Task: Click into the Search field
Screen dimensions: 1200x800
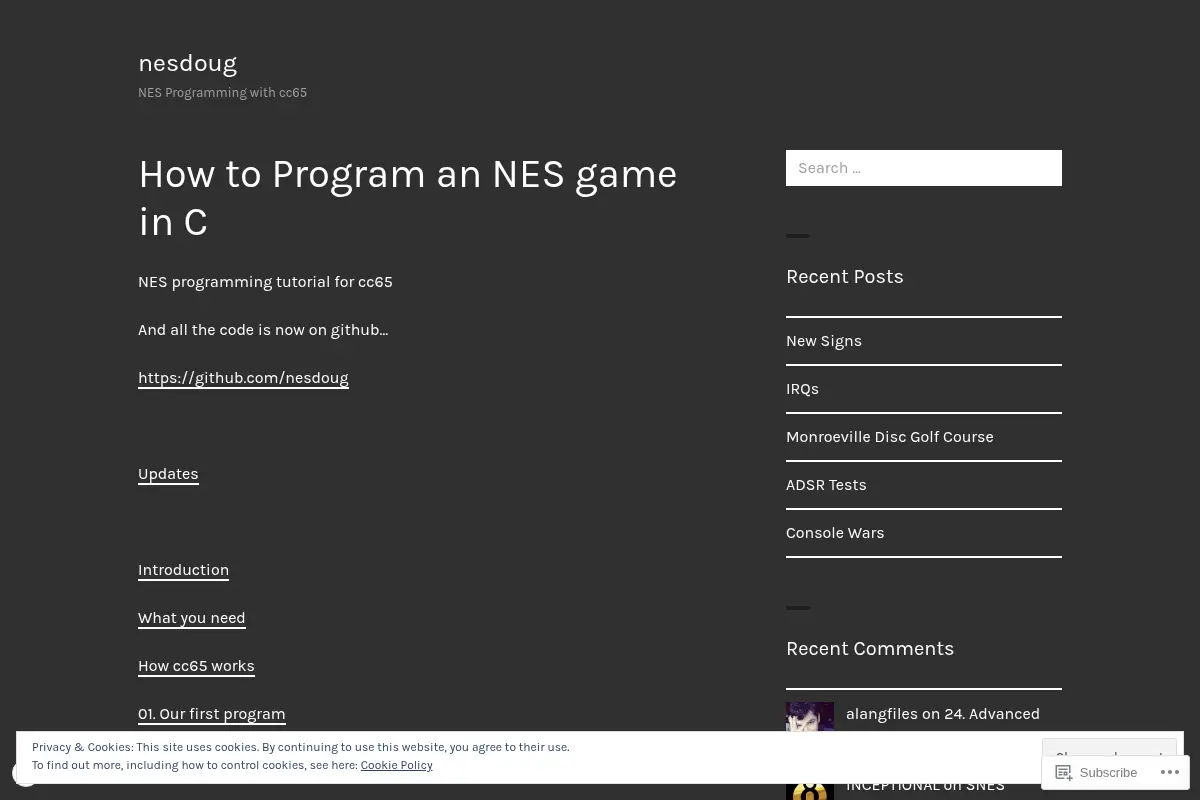Action: coord(924,168)
